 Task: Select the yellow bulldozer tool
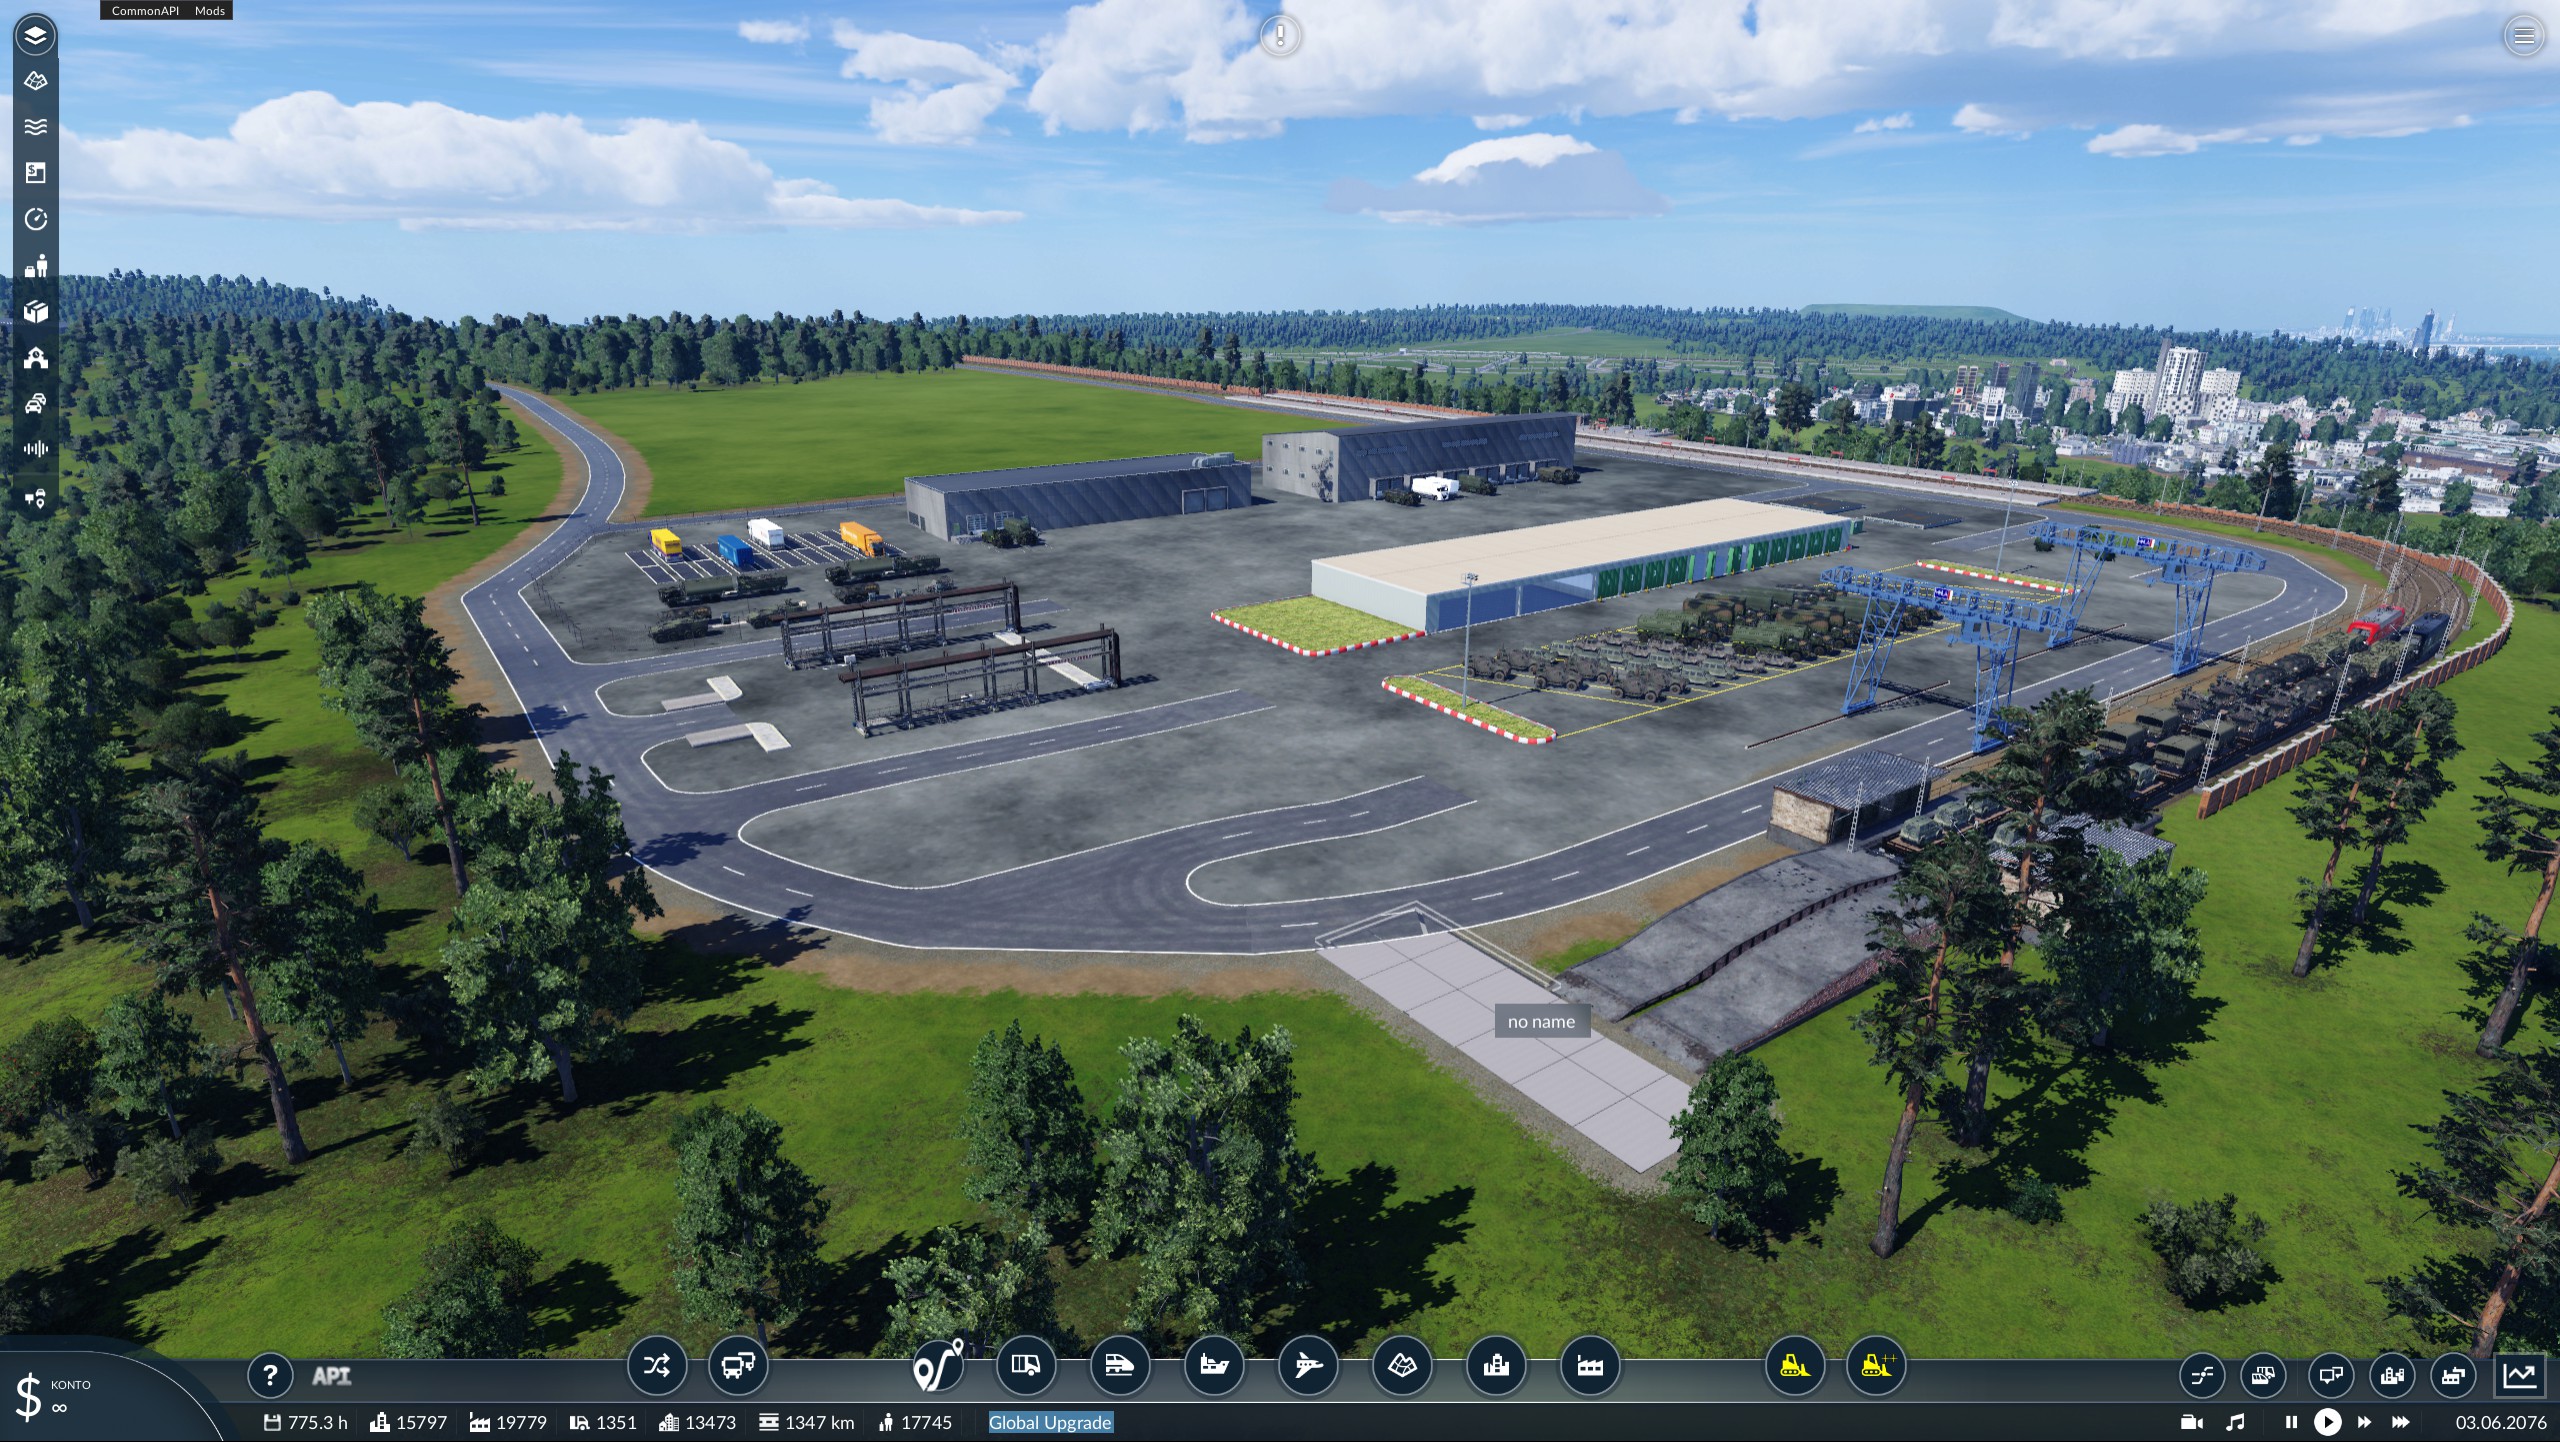click(x=1794, y=1365)
